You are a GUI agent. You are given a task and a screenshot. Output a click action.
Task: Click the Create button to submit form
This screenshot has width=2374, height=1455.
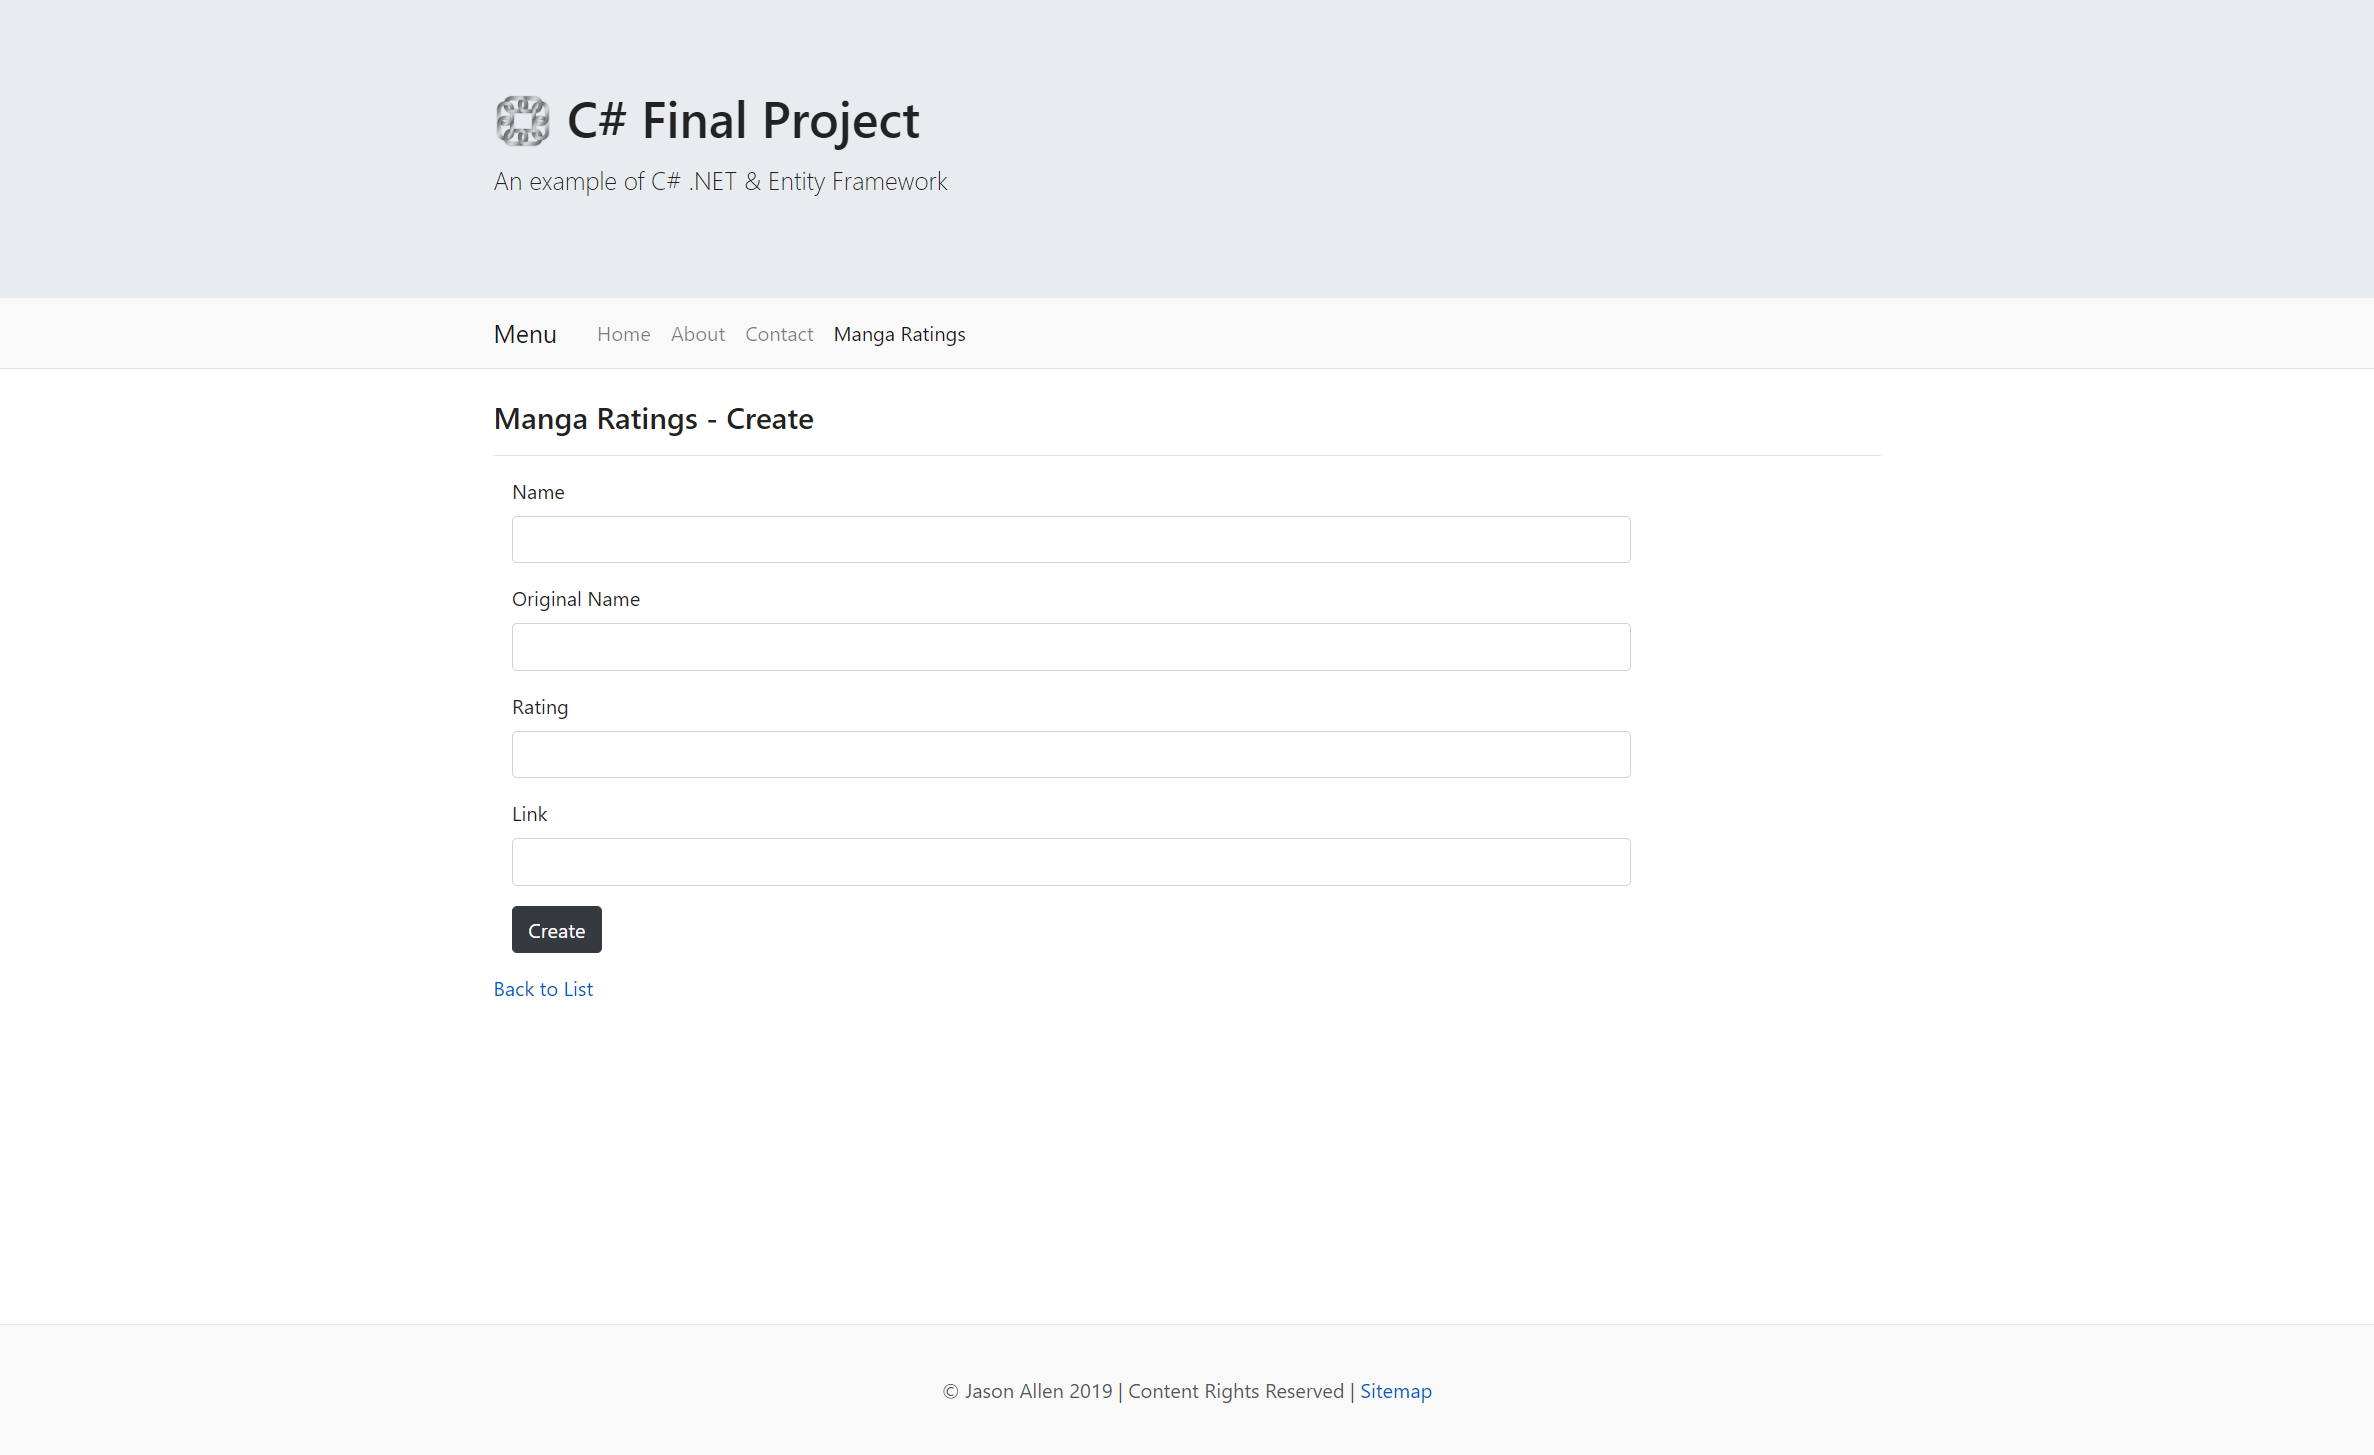(x=556, y=929)
